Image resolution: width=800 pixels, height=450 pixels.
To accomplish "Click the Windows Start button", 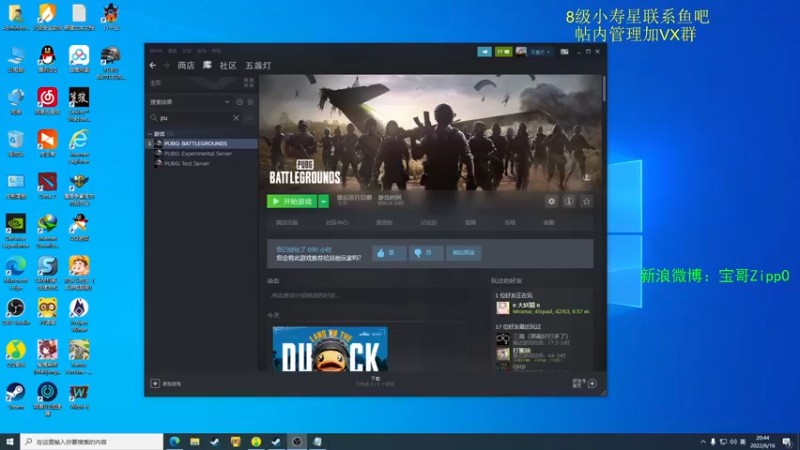I will (x=10, y=441).
